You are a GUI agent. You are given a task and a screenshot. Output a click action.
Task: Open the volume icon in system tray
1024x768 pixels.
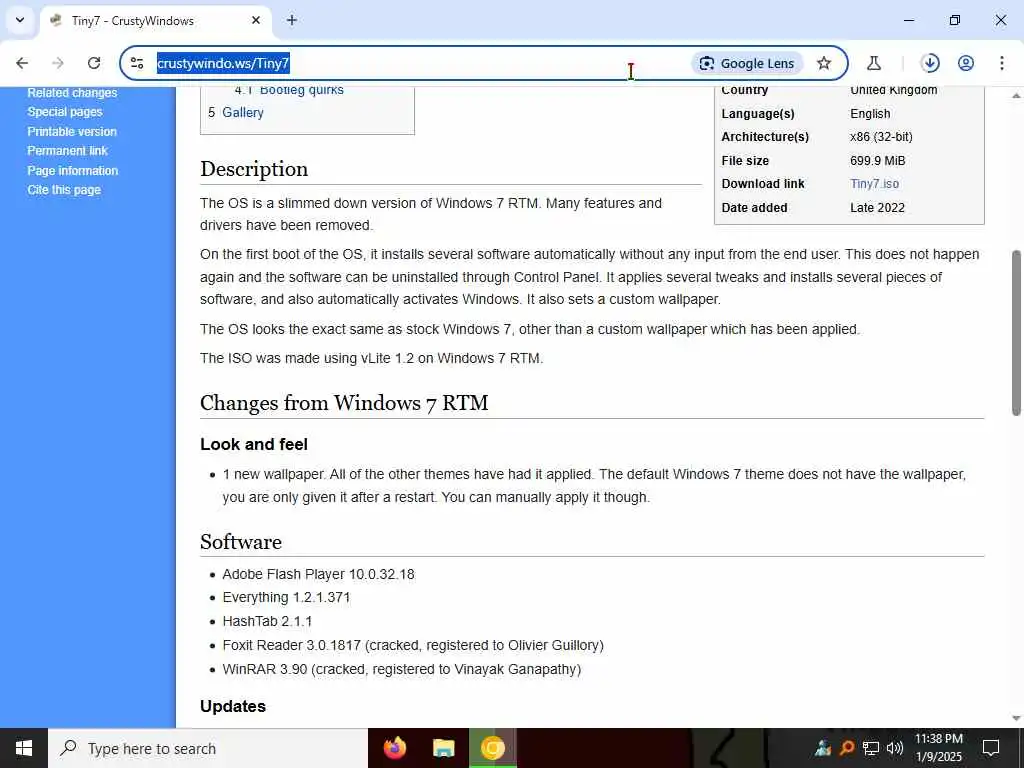(895, 748)
